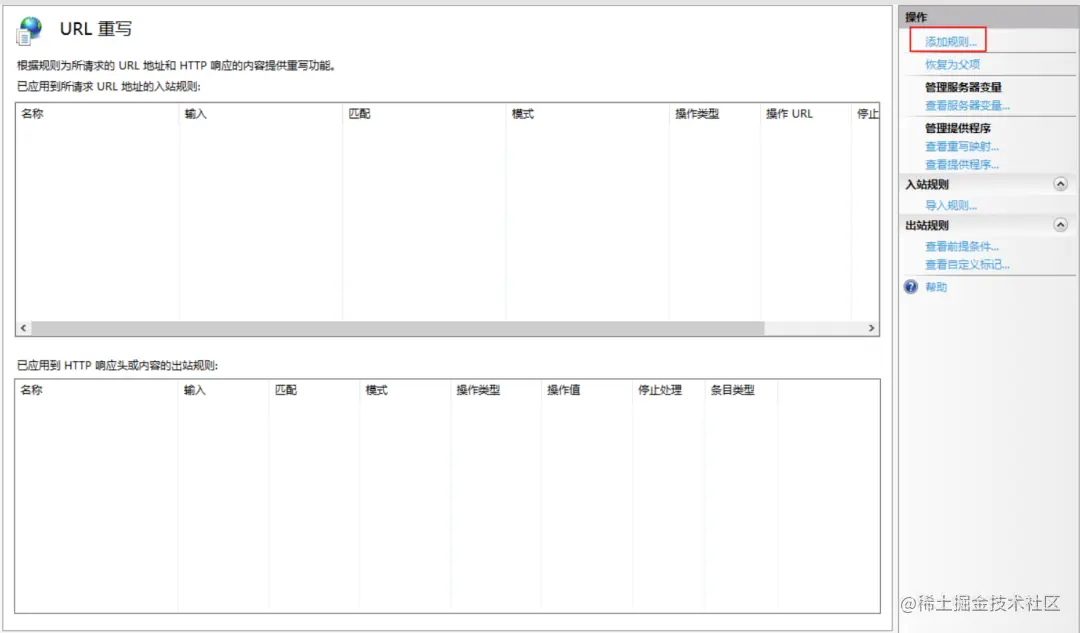Open 查看前提条件... link
The width and height of the screenshot is (1080, 633).
click(962, 246)
